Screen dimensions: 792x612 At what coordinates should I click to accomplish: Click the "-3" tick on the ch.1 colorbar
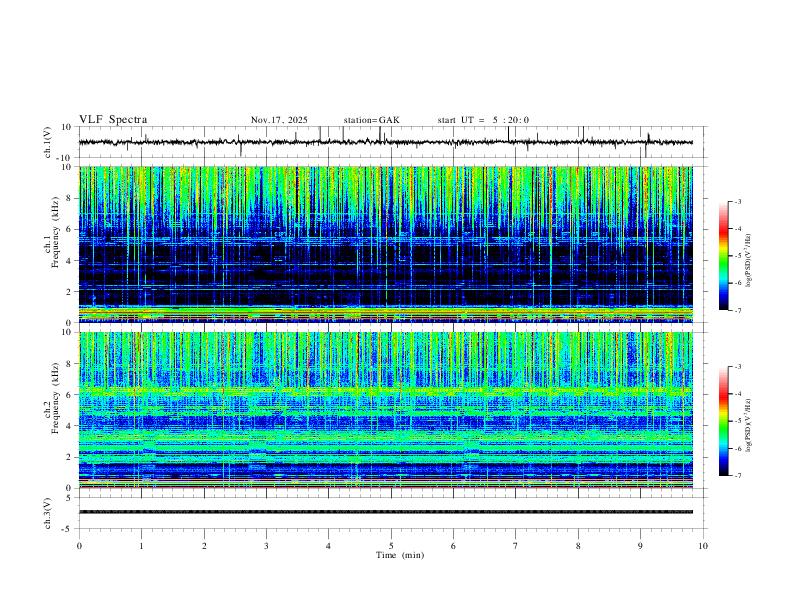[x=737, y=201]
